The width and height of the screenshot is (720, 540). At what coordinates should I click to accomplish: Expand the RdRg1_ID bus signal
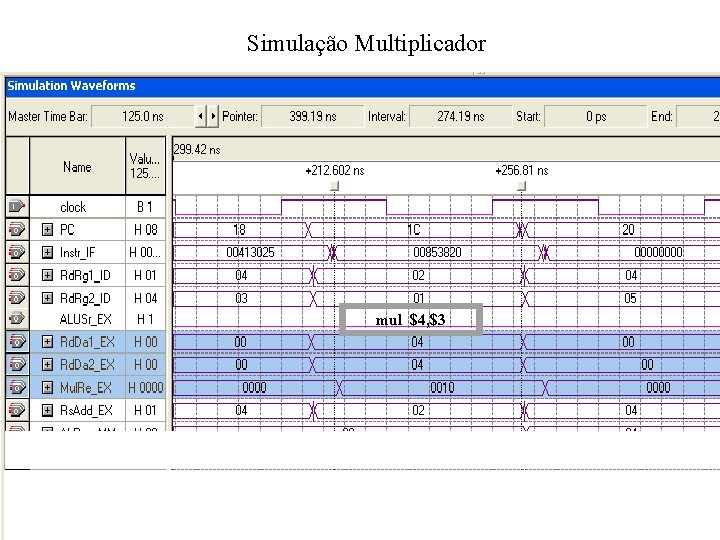pos(47,275)
